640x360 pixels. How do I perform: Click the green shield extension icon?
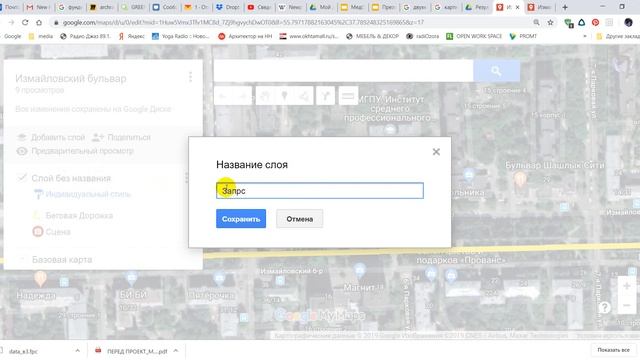point(568,23)
